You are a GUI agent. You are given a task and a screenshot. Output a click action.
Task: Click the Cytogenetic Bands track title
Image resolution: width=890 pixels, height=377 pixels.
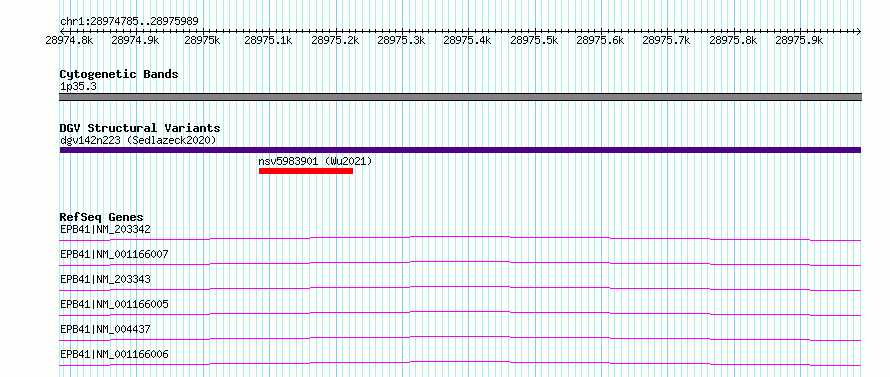(x=119, y=74)
